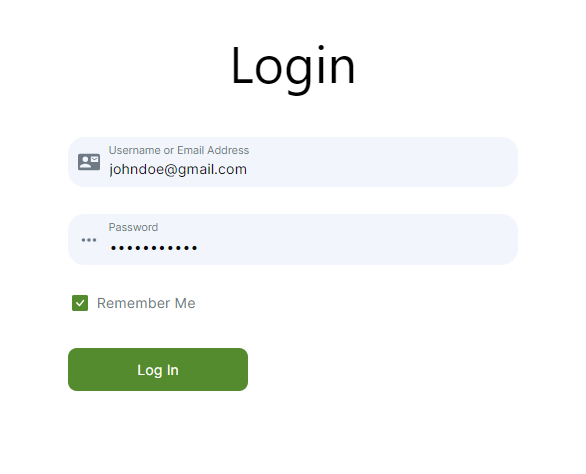Place cursor after gmail.com in email field
The image size is (586, 474).
click(248, 169)
